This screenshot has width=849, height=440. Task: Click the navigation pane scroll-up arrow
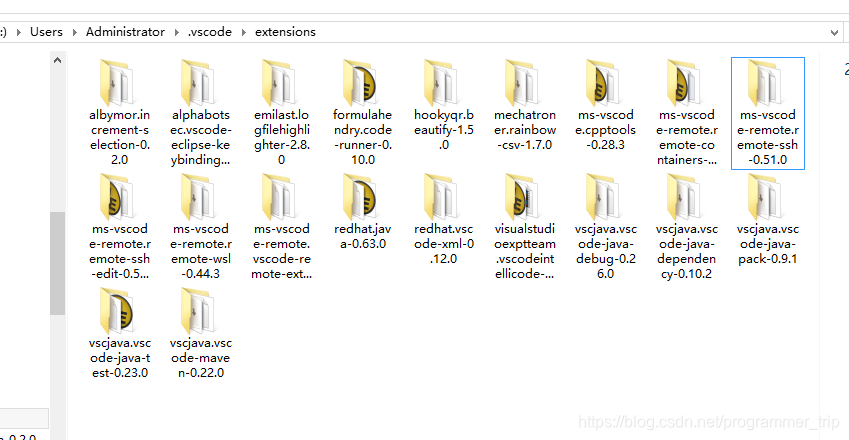tap(57, 61)
